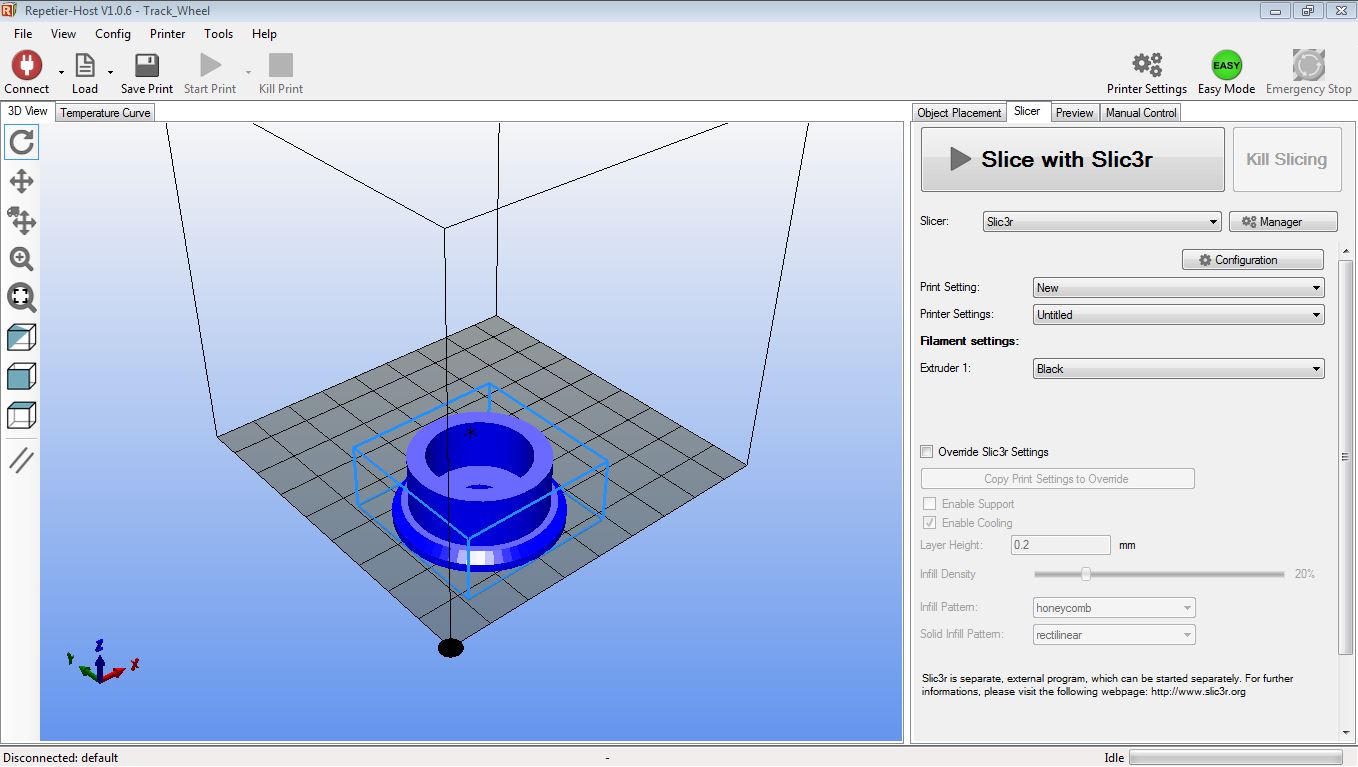1358x767 pixels.
Task: Open the Print Setting dropdown
Action: (1178, 288)
